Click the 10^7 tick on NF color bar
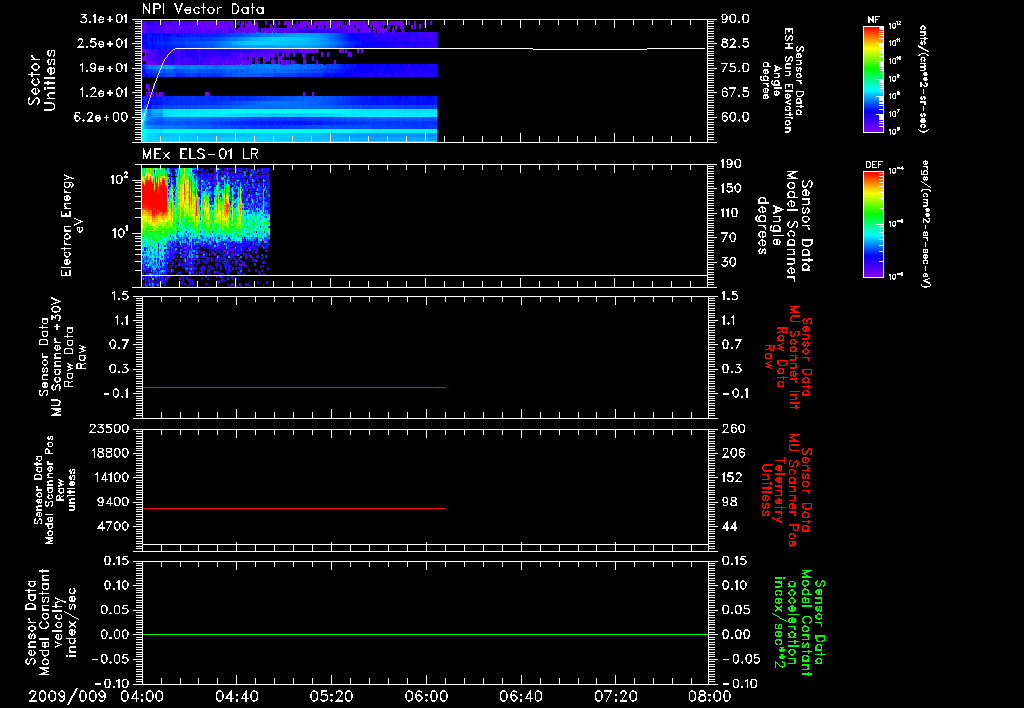Image resolution: width=1024 pixels, height=708 pixels. 895,114
